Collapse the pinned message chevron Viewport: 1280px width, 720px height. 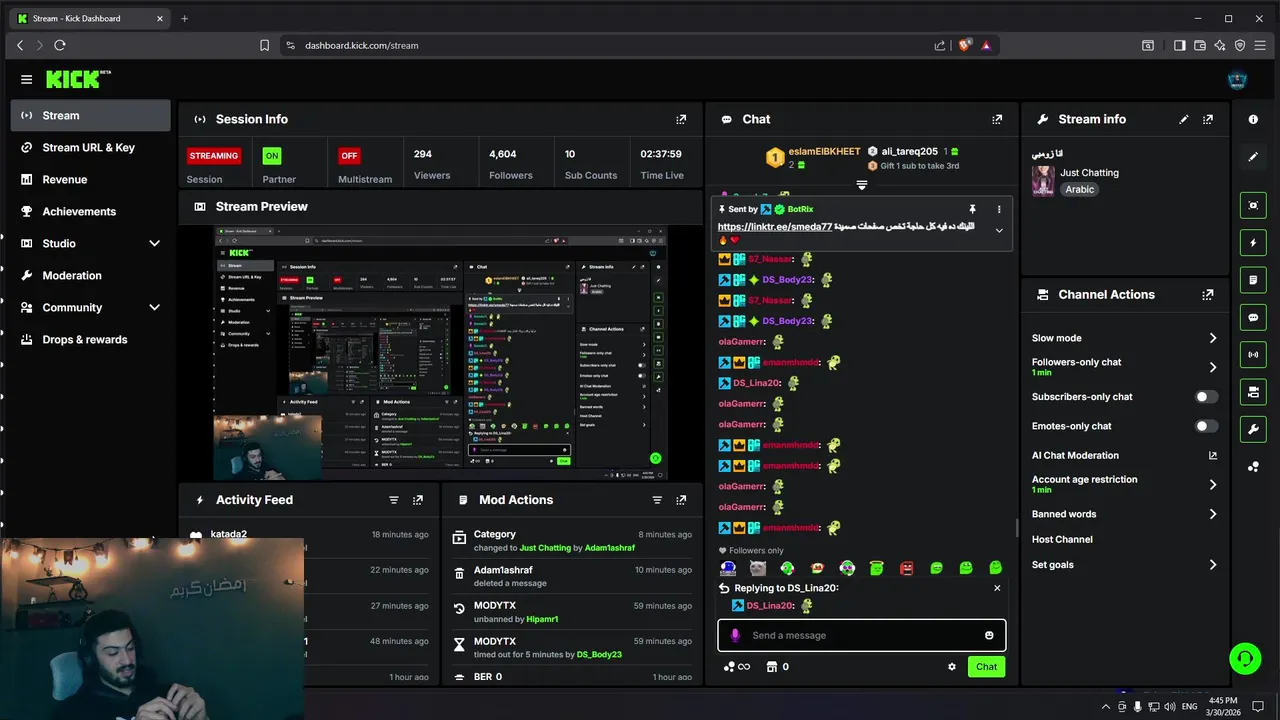point(998,230)
